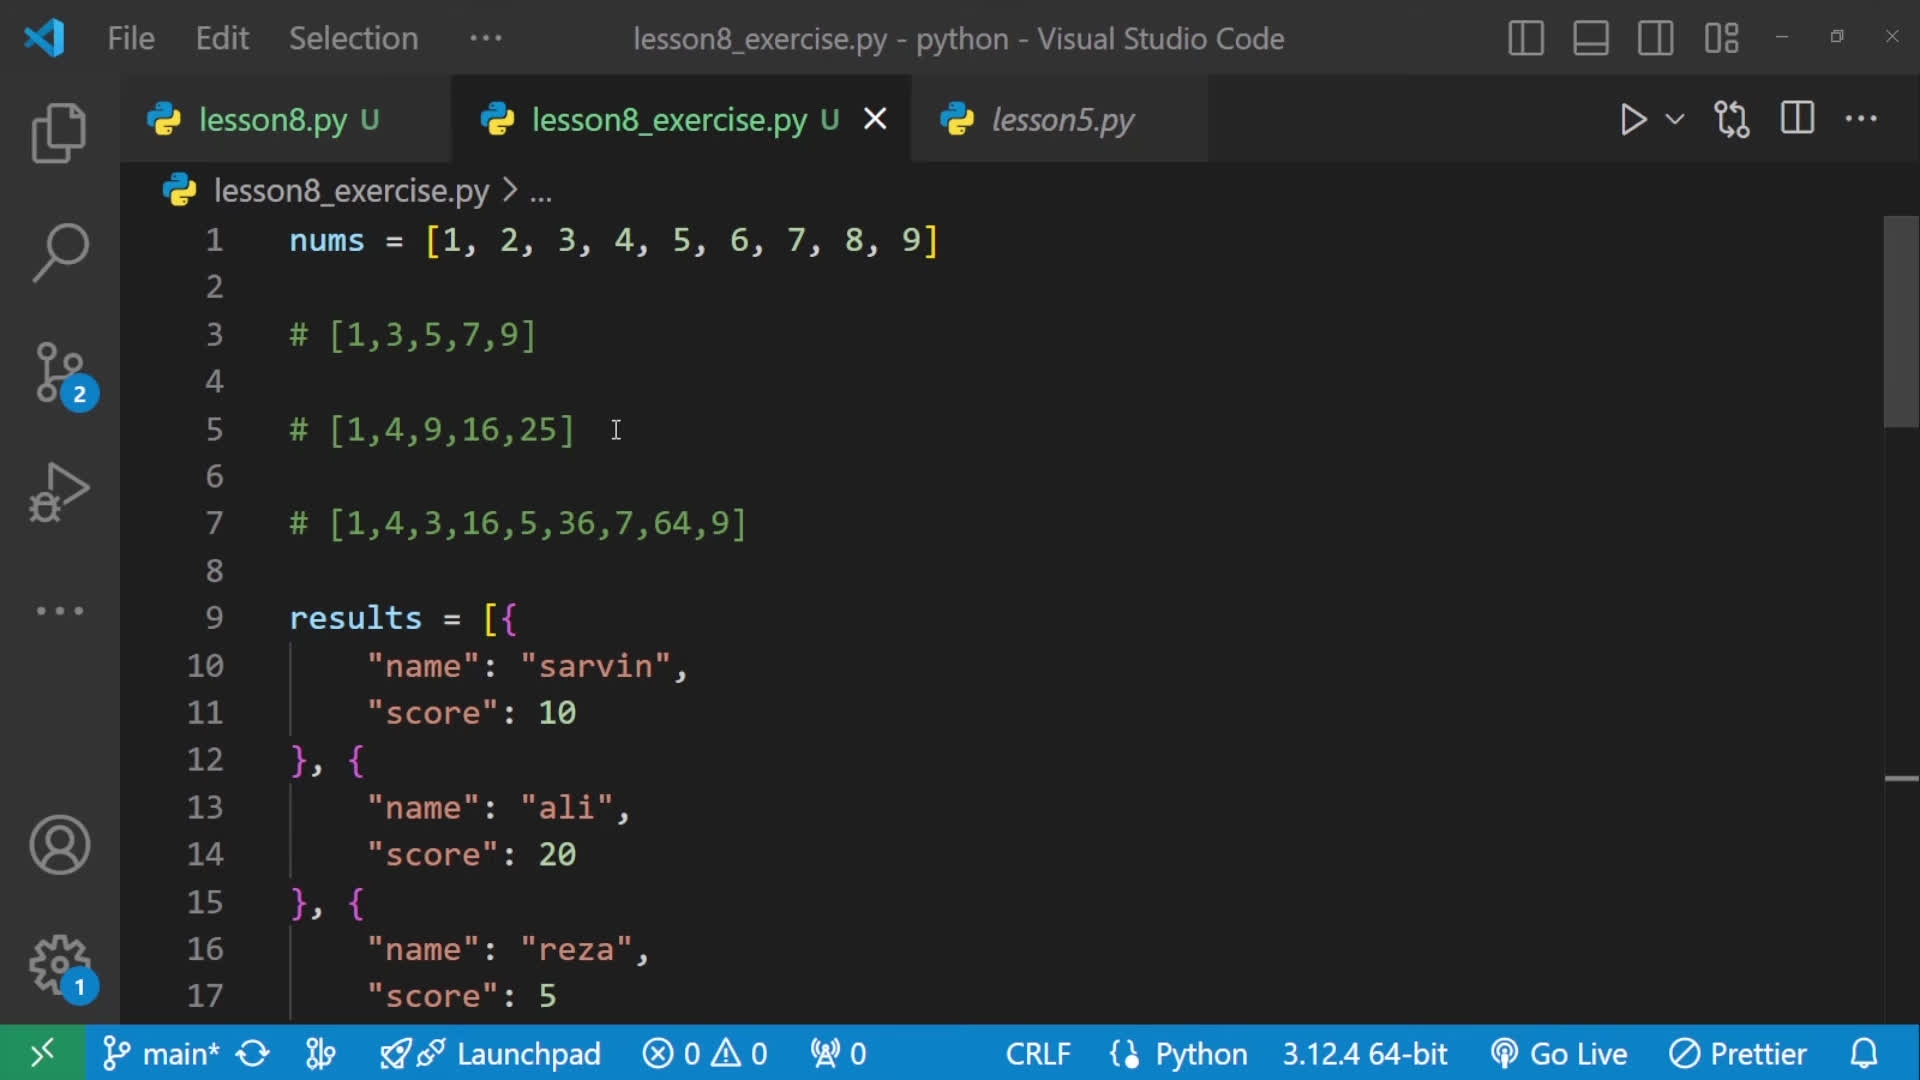Click lesson8_exercise.py in the breadcrumb
Image resolution: width=1920 pixels, height=1080 pixels.
pyautogui.click(x=351, y=191)
